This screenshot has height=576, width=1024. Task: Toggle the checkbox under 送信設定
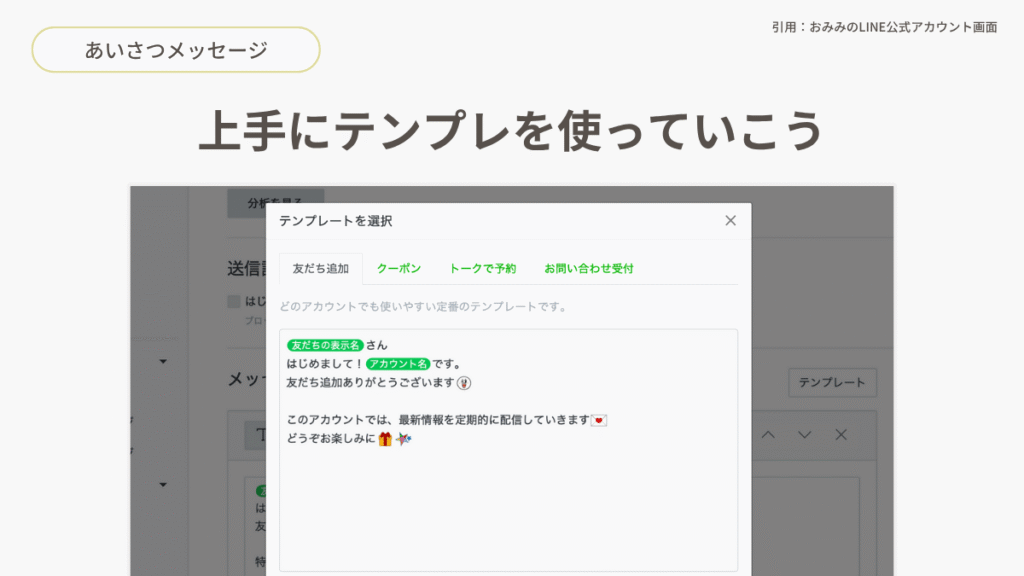pos(233,301)
